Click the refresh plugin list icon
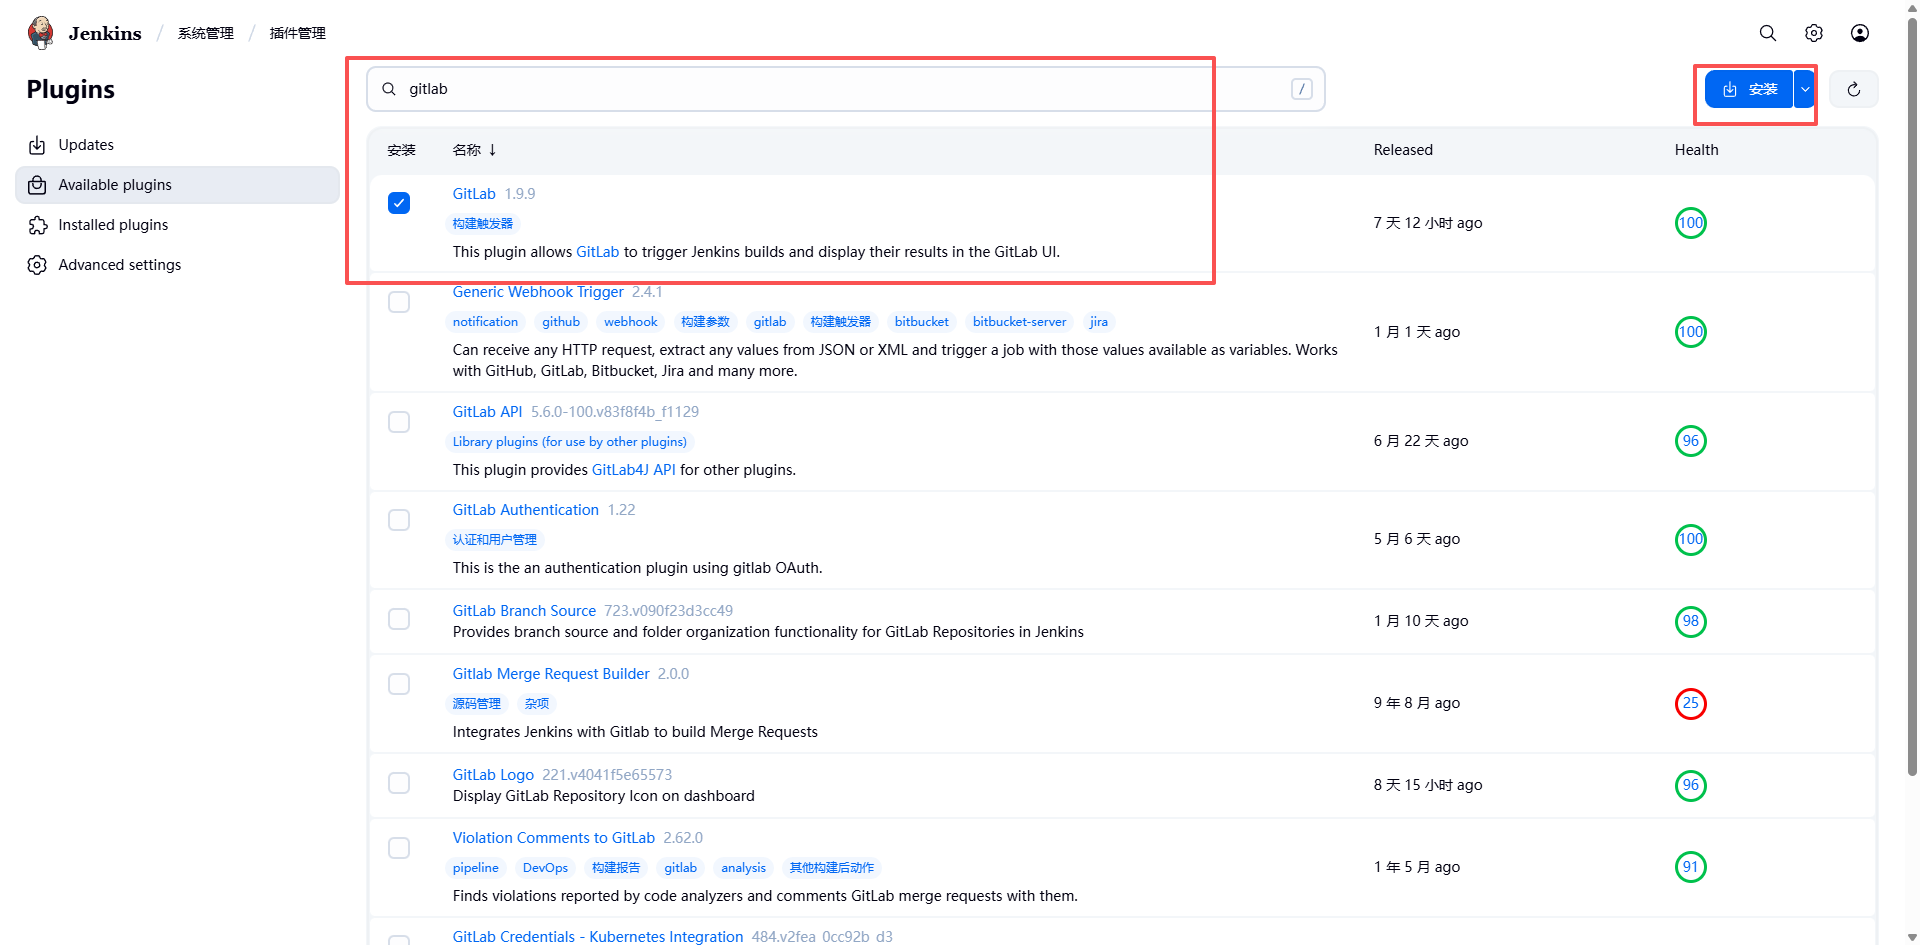The height and width of the screenshot is (945, 1920). [1854, 90]
